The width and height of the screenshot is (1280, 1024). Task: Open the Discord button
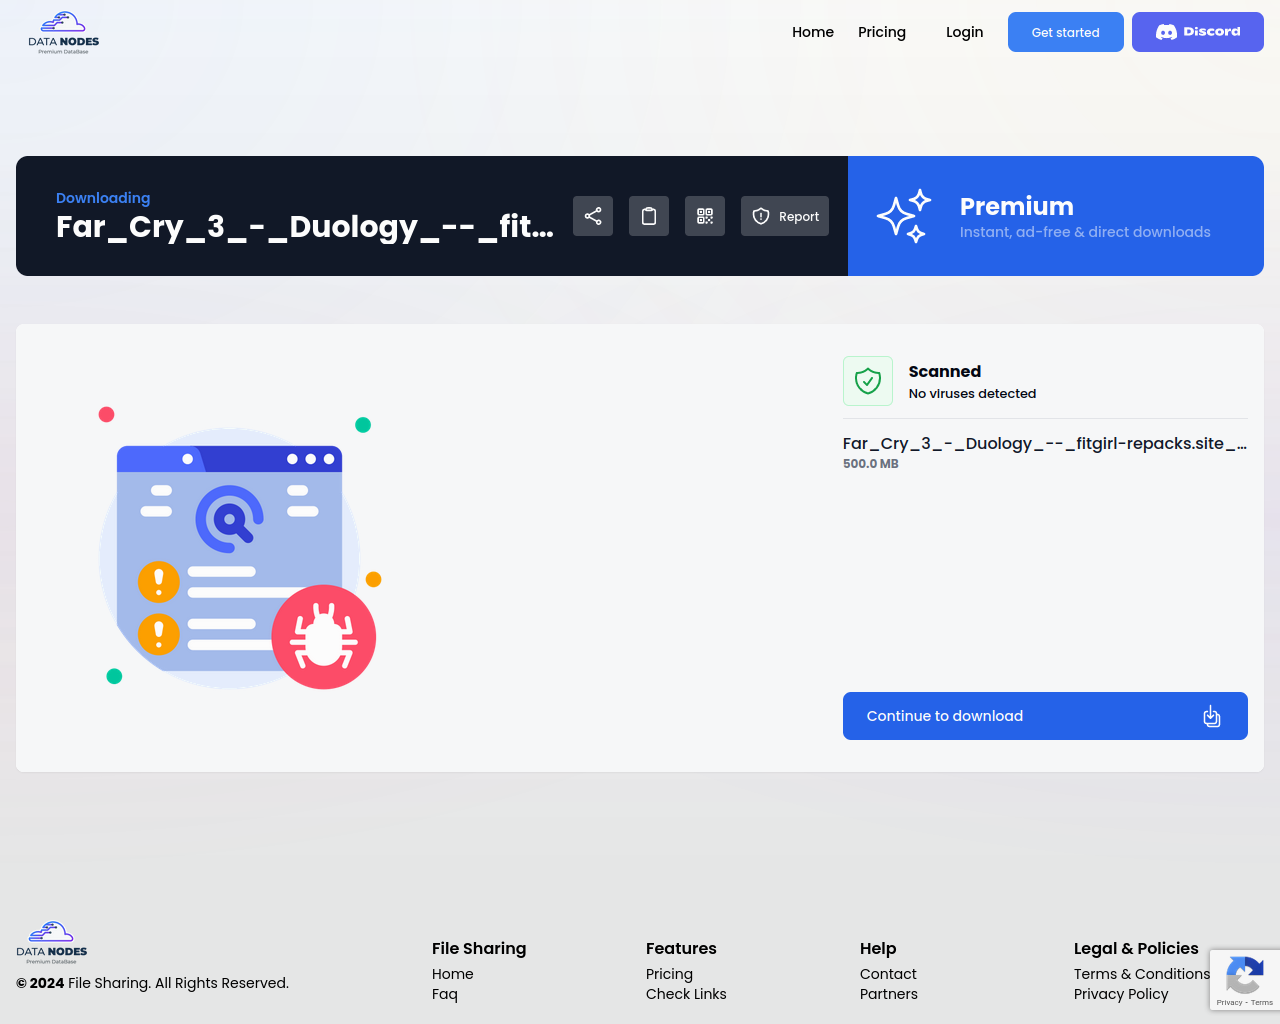pos(1198,32)
